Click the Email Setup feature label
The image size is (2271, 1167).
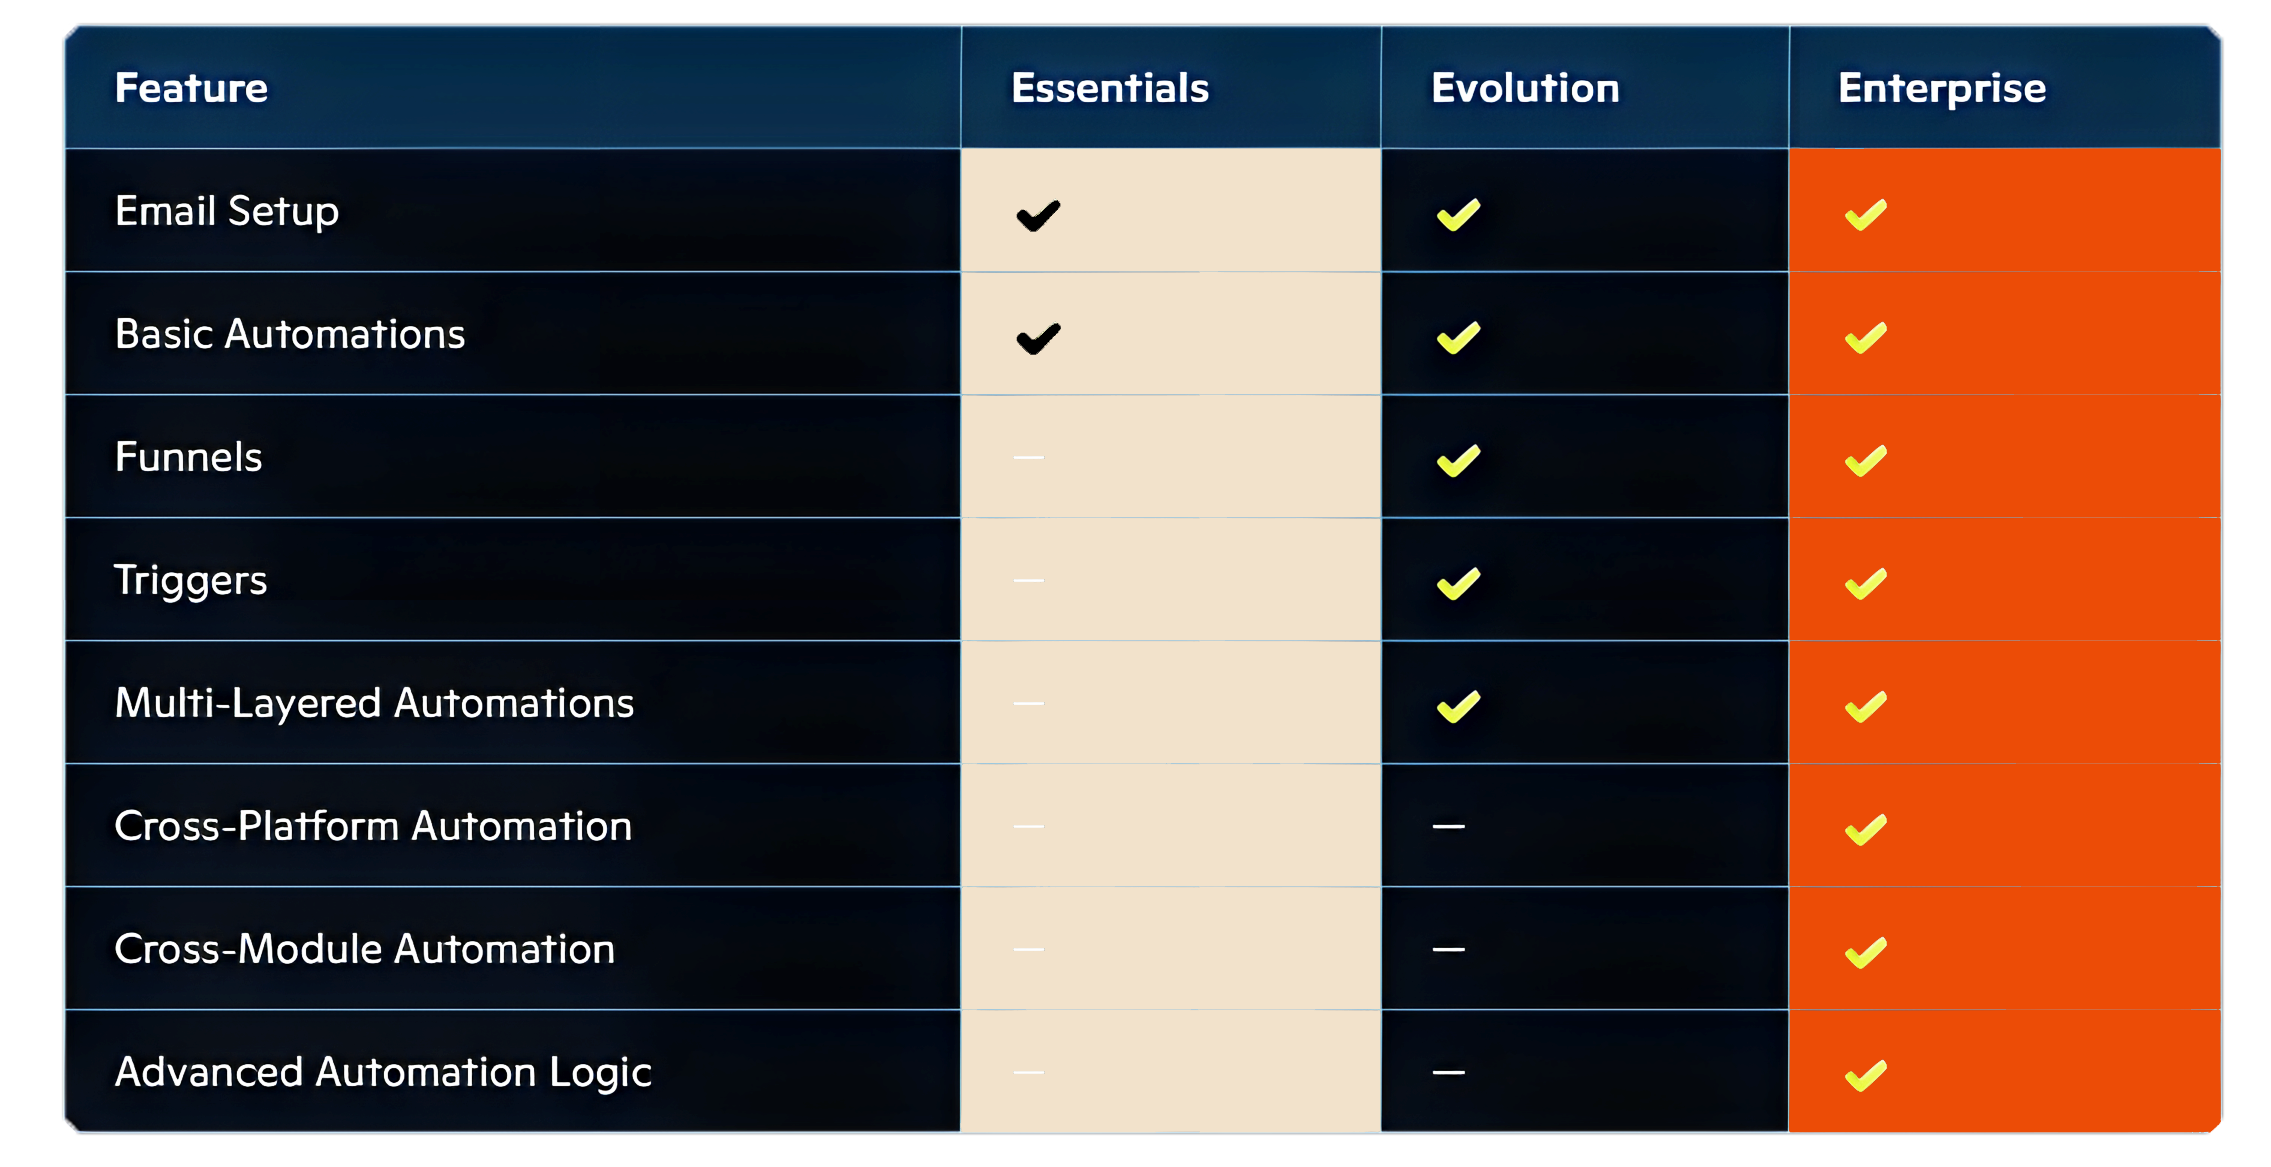[227, 211]
